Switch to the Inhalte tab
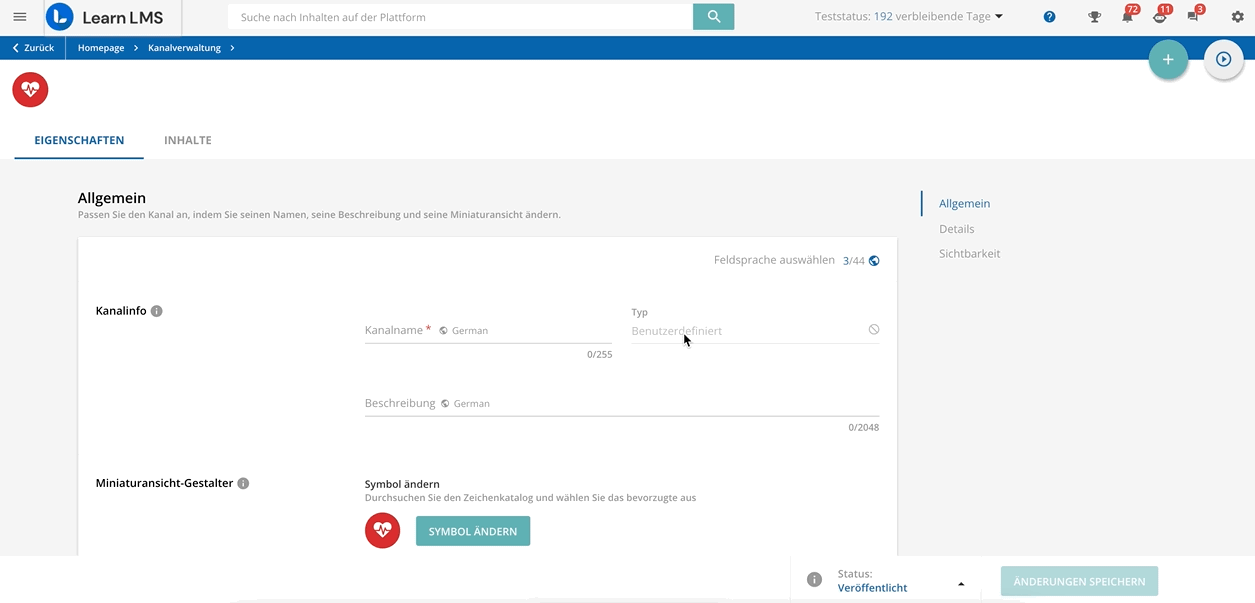1255x603 pixels. [187, 140]
